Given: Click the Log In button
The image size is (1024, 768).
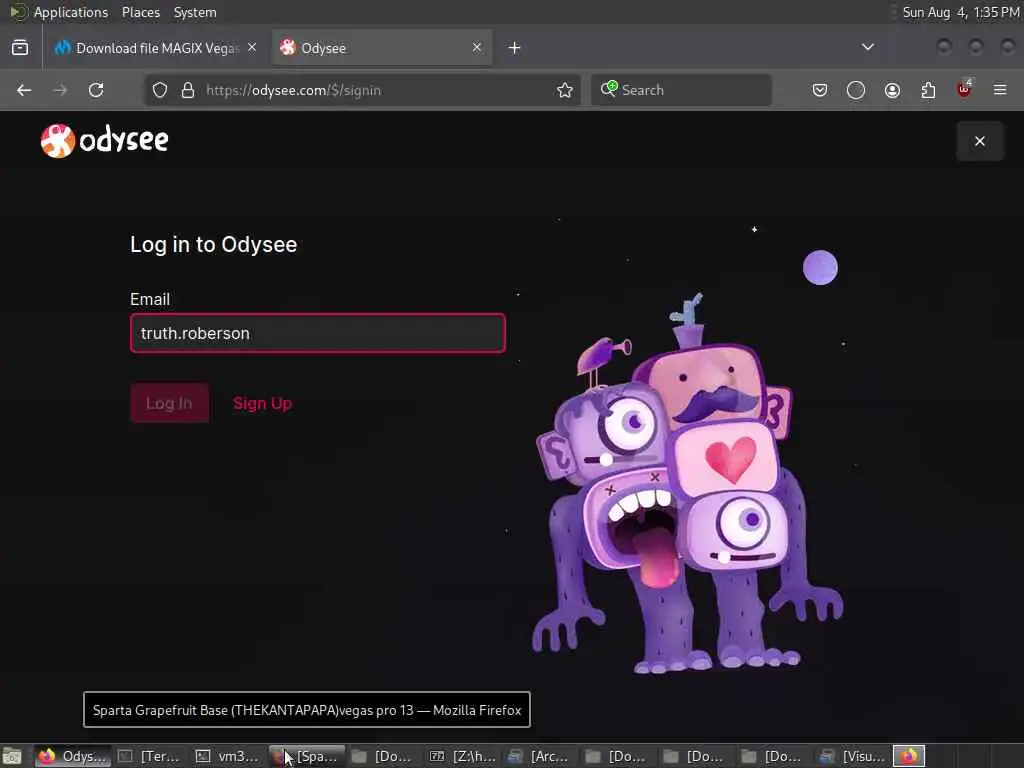Looking at the screenshot, I should coord(169,403).
